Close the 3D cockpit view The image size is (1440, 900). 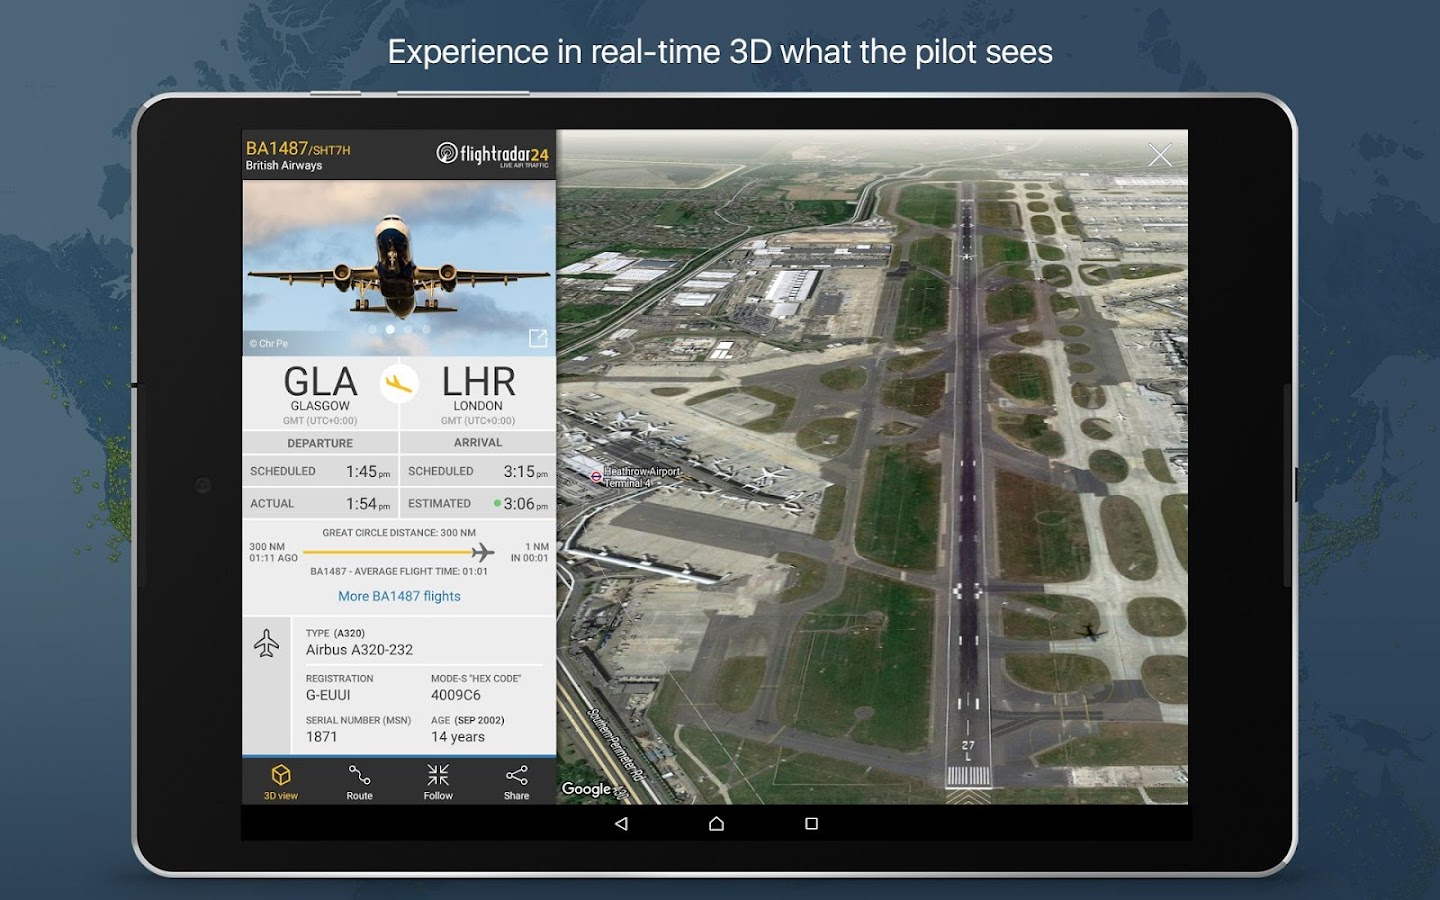1160,155
